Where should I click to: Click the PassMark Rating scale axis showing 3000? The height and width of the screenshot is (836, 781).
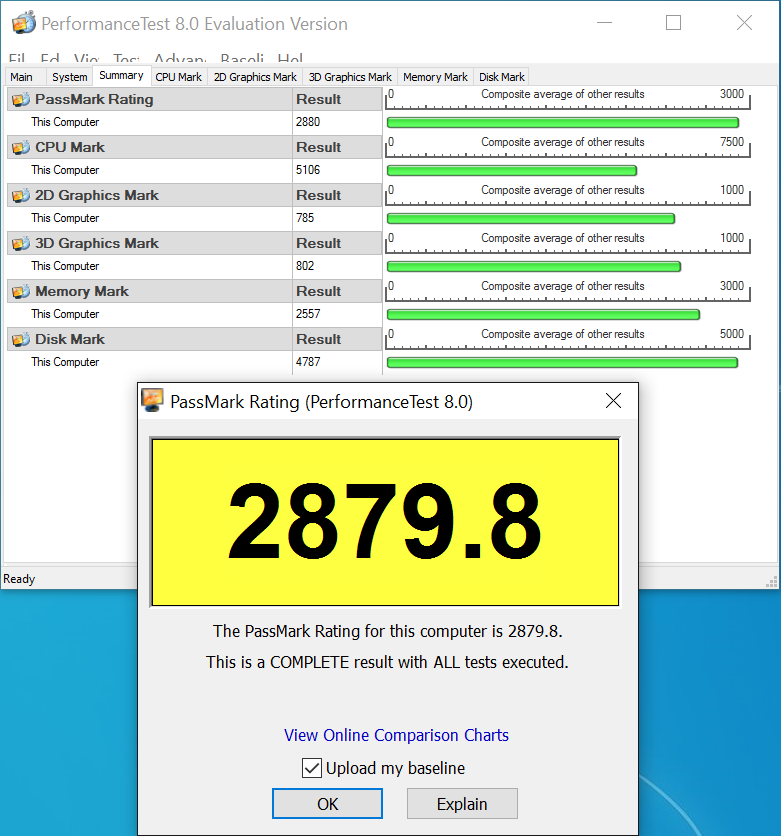568,99
